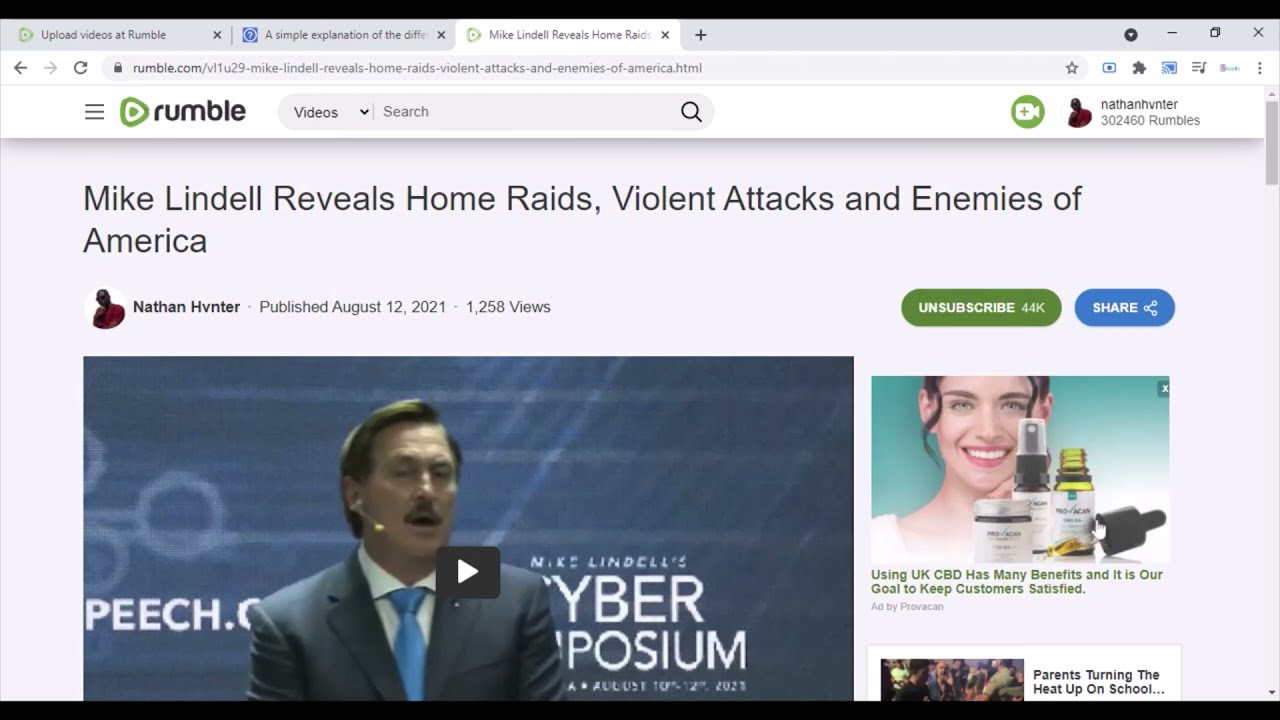Close the simple explanation tab
1280x720 pixels.
(x=441, y=35)
